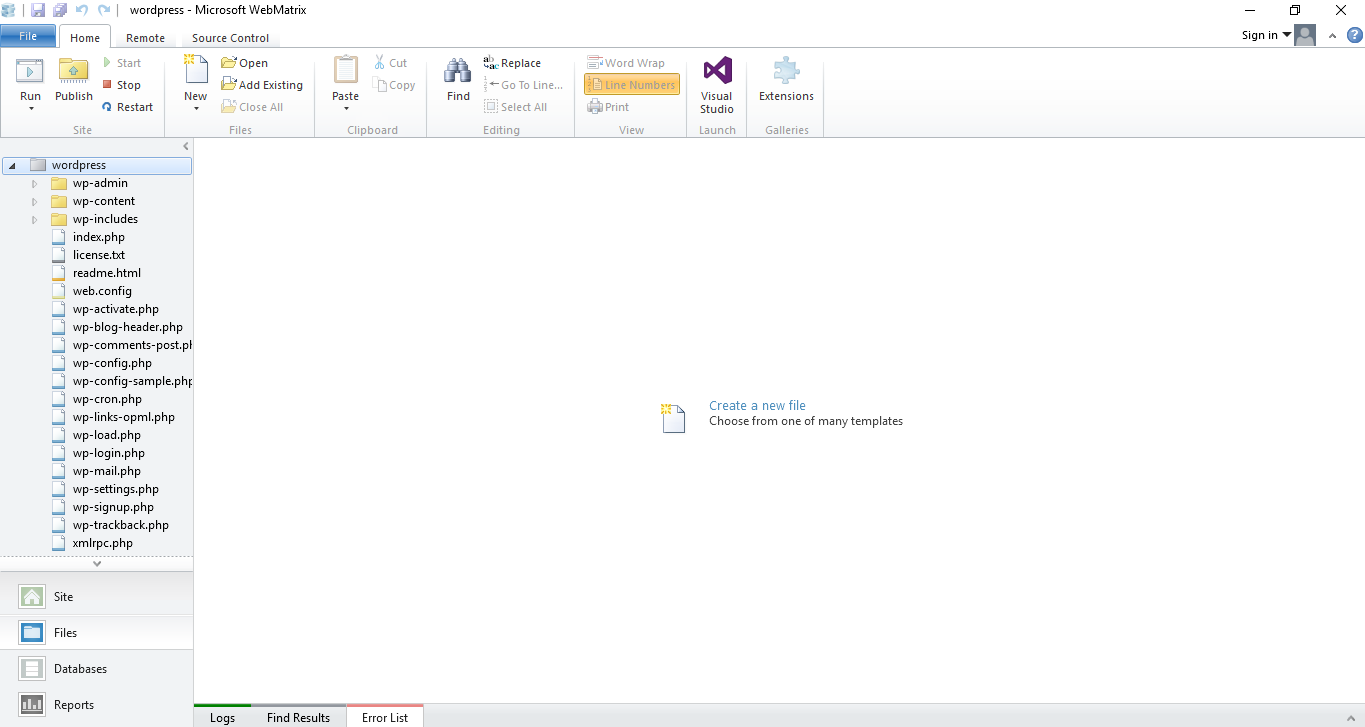Screen dimensions: 1365x727
Task: Click the Run site icon
Action: pos(30,71)
